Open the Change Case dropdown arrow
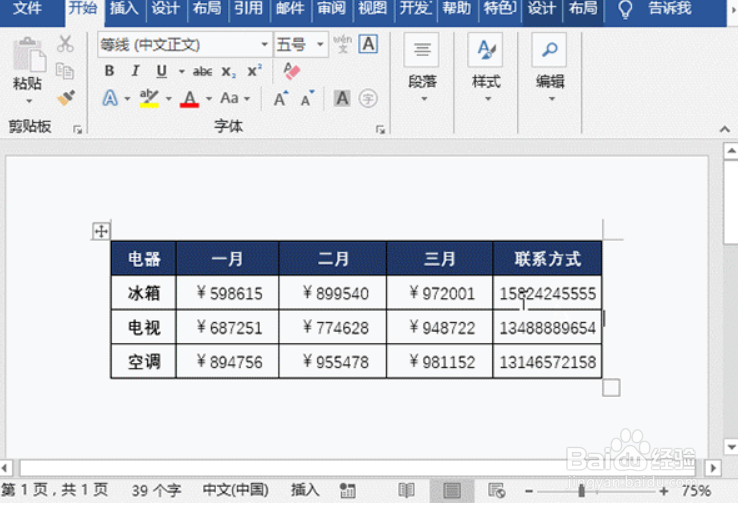 click(x=247, y=99)
